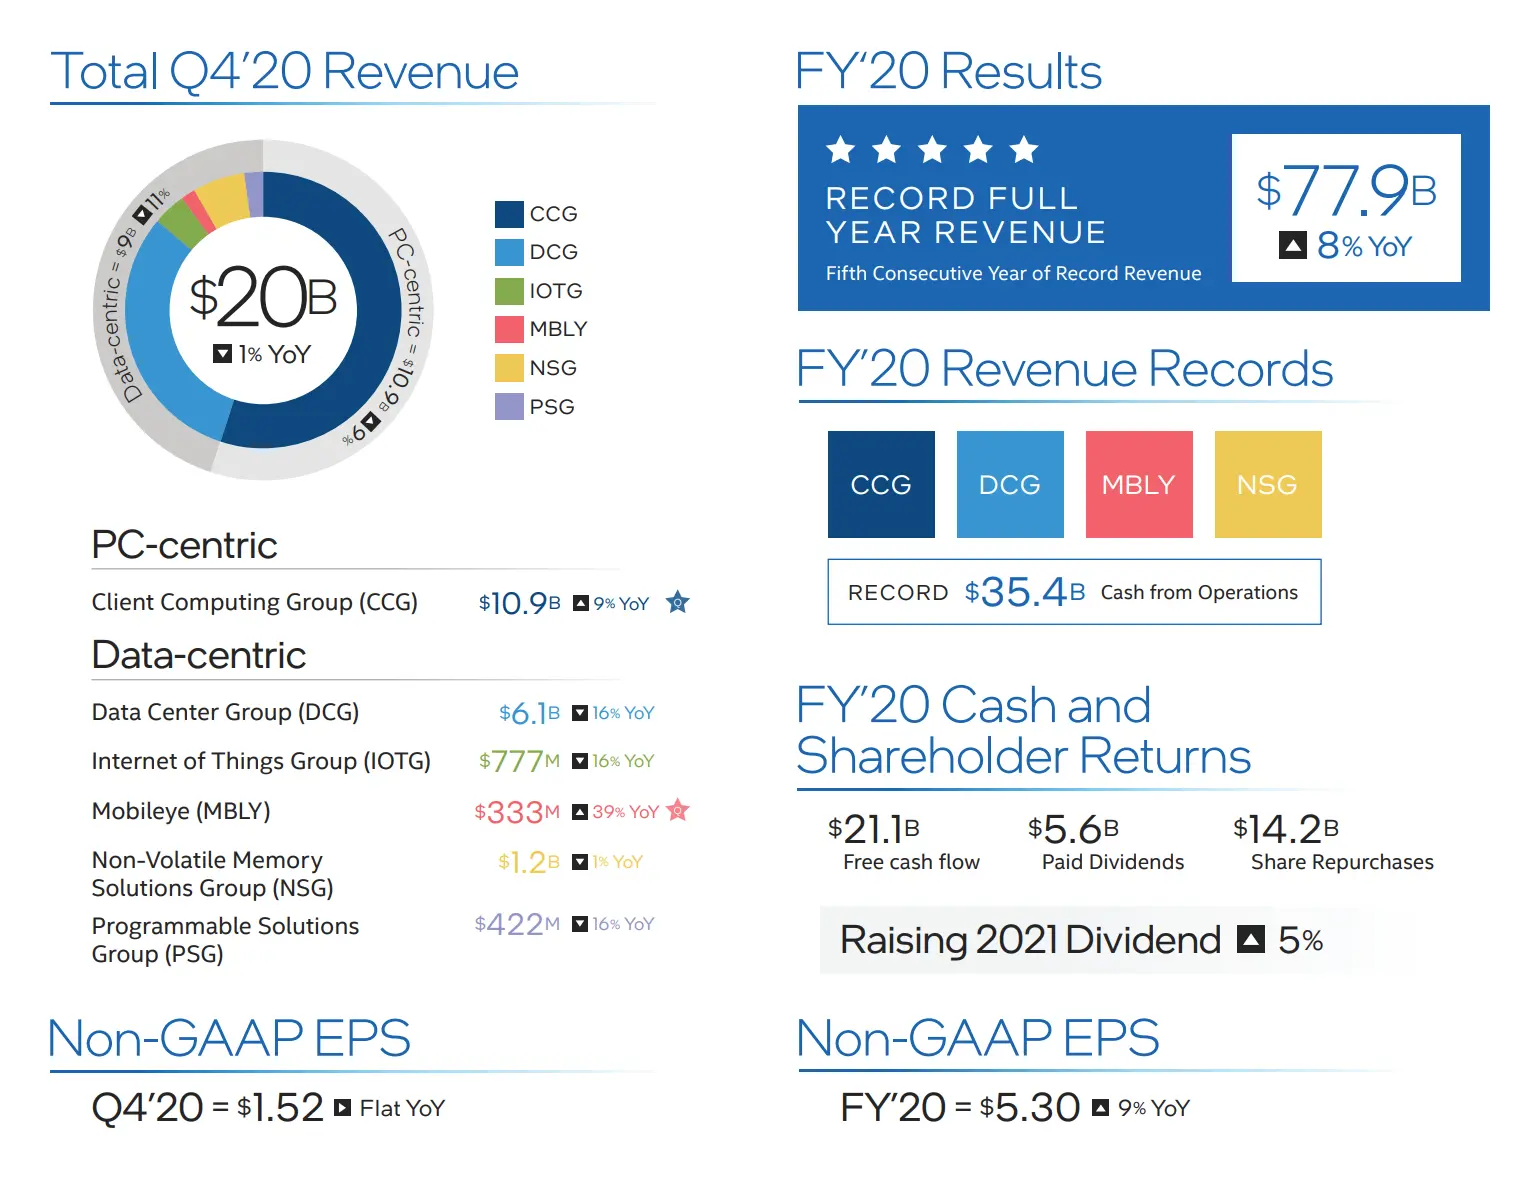
Task: Click the $77.9B white revenue box
Action: [1346, 208]
